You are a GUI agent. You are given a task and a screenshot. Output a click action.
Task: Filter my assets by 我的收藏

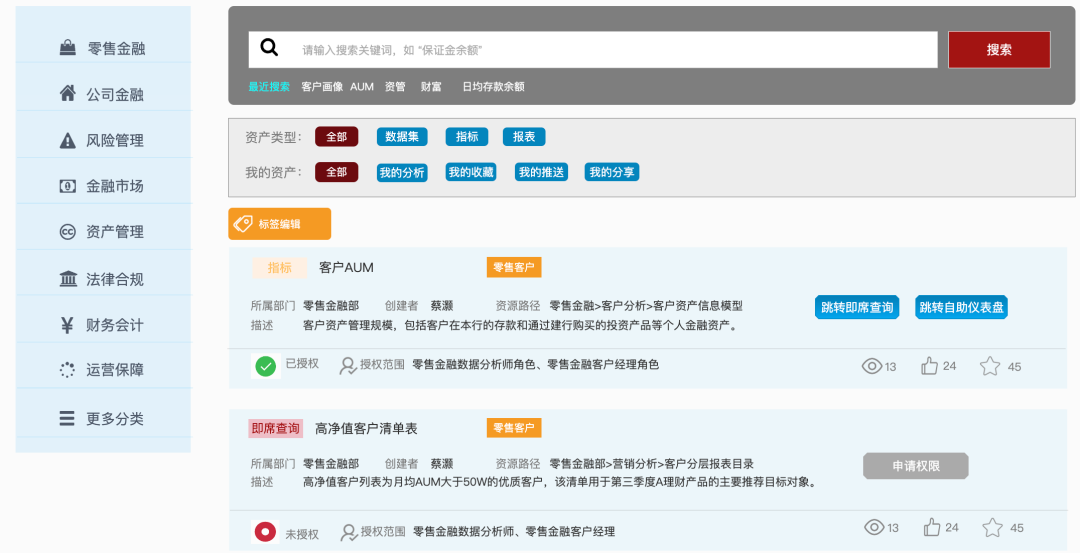[x=471, y=172]
